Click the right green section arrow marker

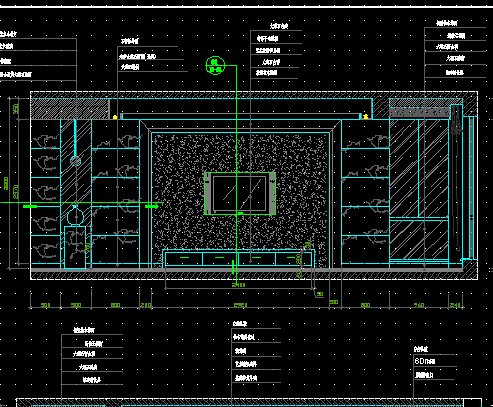152,207
